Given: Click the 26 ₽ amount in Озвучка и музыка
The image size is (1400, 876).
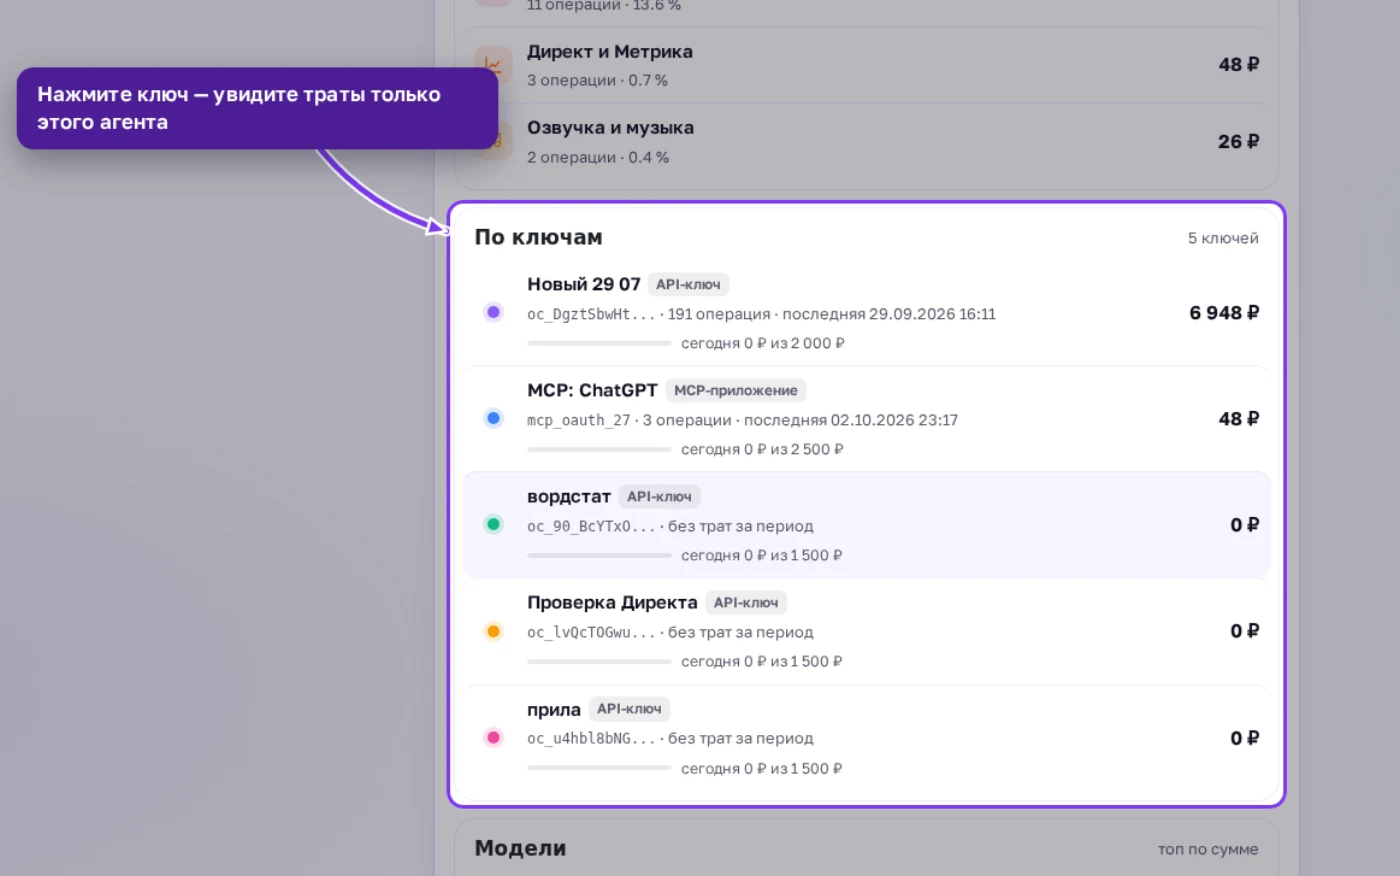Looking at the screenshot, I should pos(1239,142).
